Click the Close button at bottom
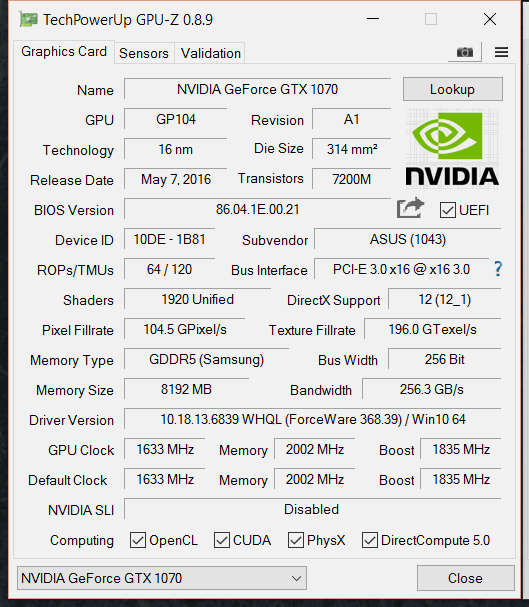 [x=466, y=578]
